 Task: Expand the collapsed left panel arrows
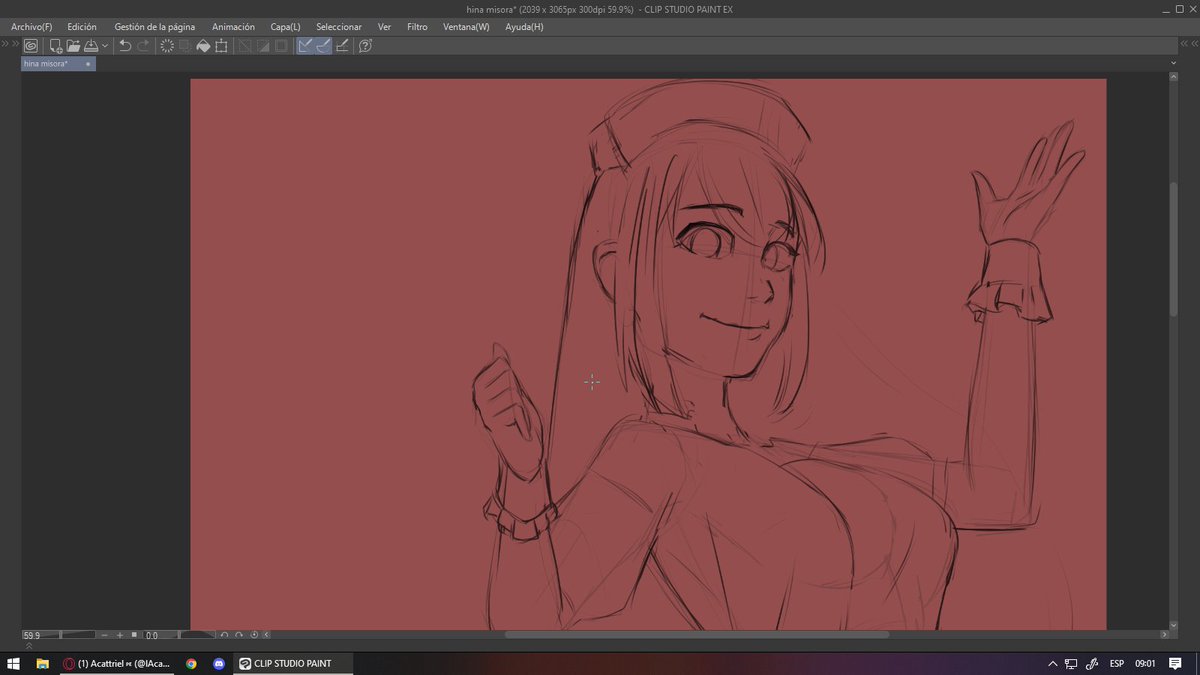(5, 44)
